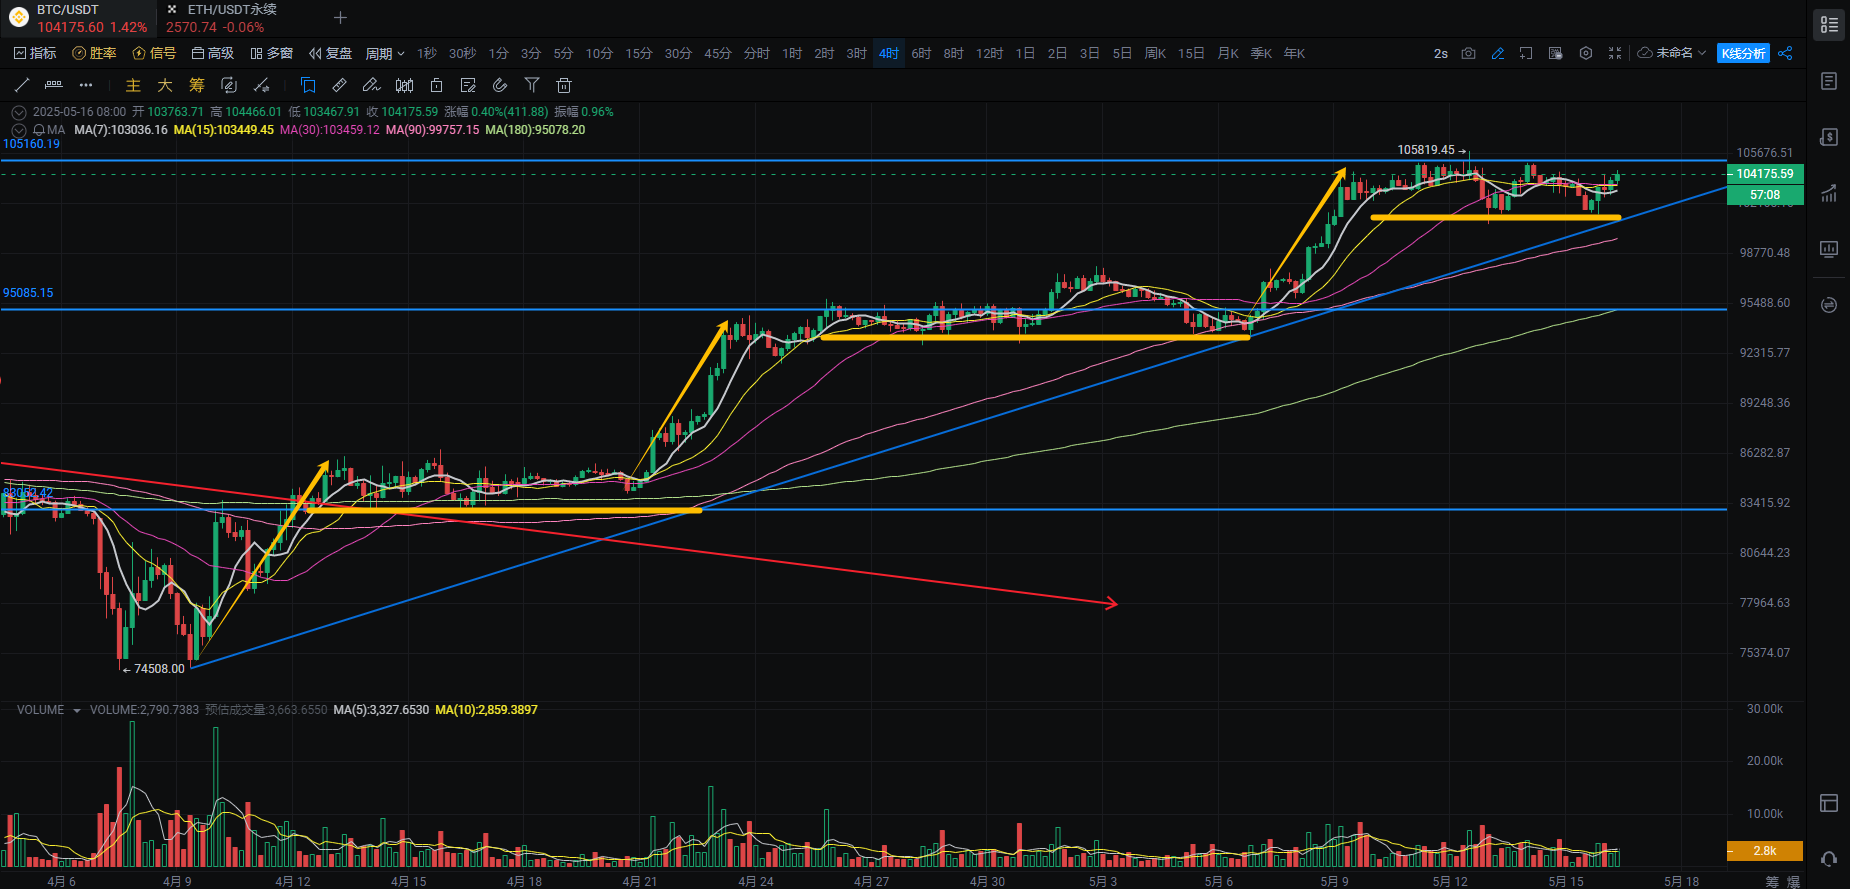This screenshot has height=889, width=1850.
Task: Click the 74508.00 low price marker
Action: point(159,669)
